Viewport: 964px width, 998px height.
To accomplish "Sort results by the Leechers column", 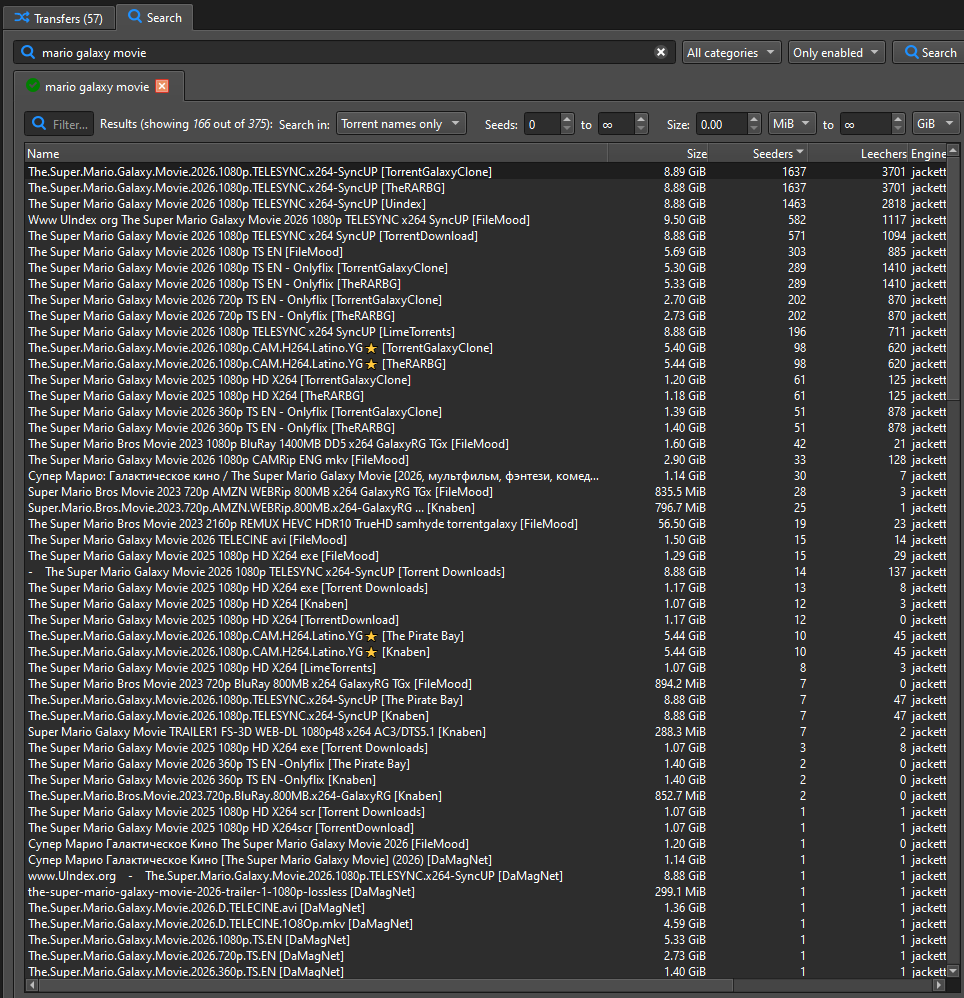I will coord(858,153).
